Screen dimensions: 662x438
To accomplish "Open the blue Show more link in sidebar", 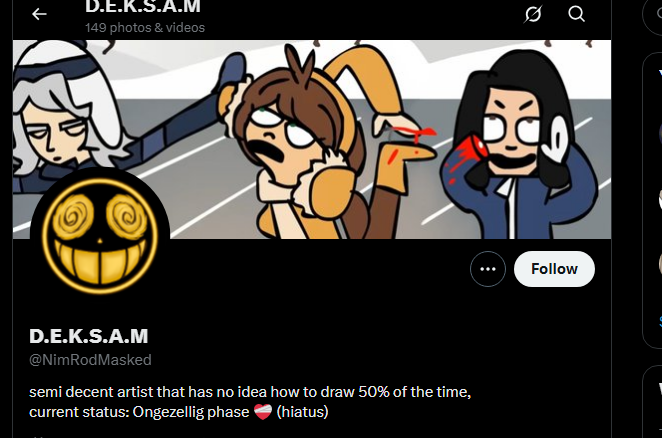I will click(660, 322).
